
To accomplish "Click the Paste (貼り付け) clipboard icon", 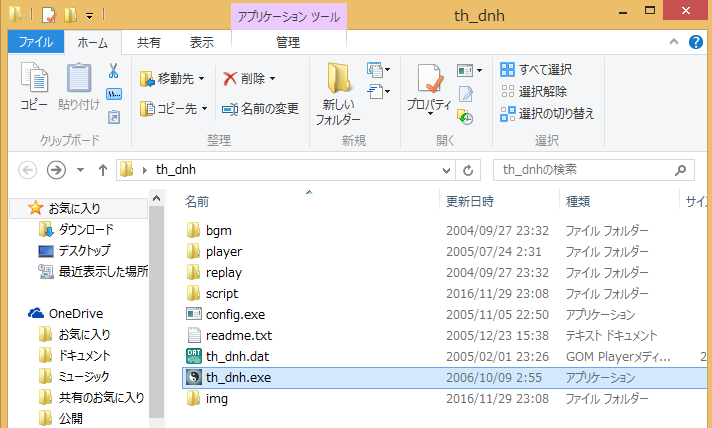I will [x=79, y=77].
